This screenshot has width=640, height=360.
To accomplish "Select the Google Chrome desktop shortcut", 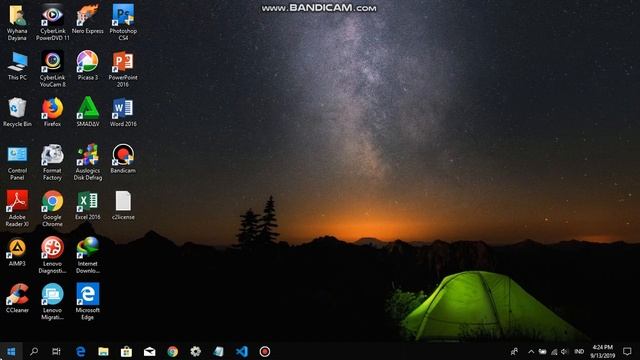I will coord(53,209).
